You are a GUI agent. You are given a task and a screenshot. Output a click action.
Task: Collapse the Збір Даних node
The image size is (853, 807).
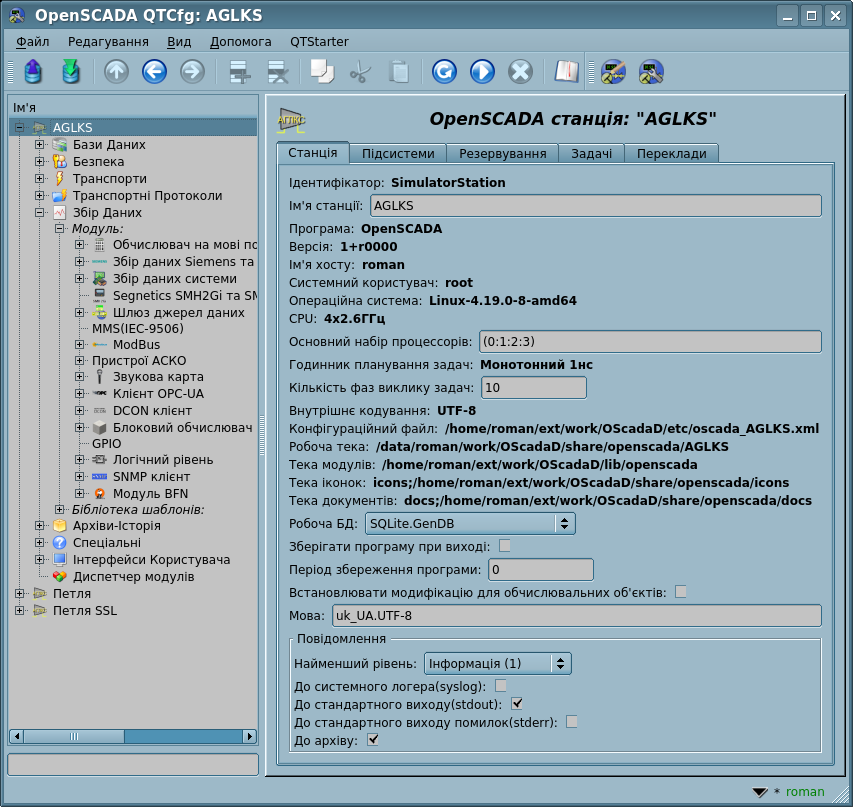click(x=40, y=212)
